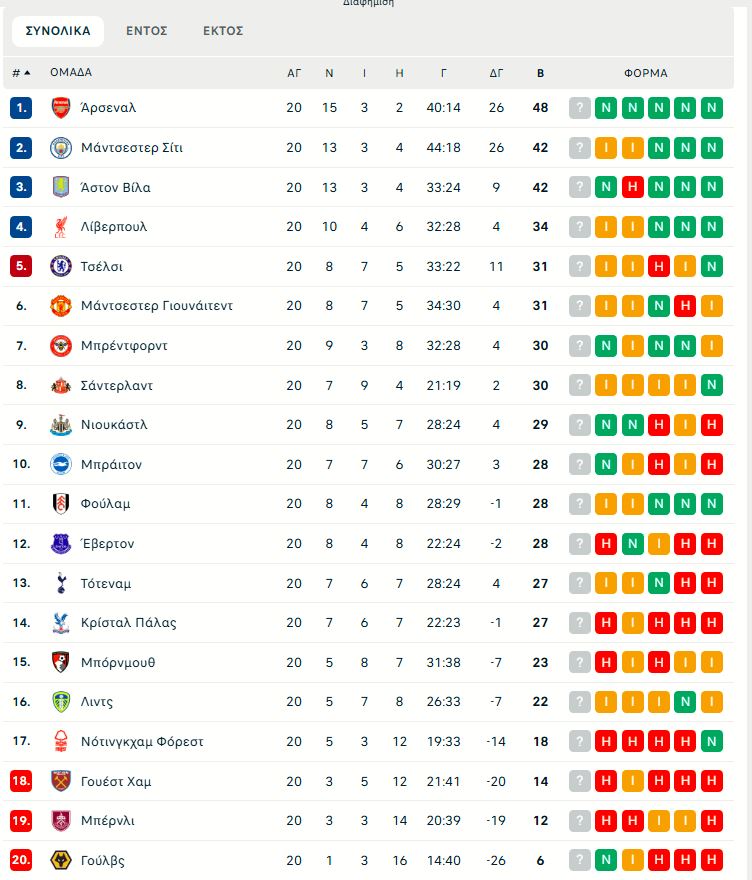Image resolution: width=752 pixels, height=880 pixels.
Task: Switch to the ΕΝΤΟΣ tab
Action: click(148, 31)
